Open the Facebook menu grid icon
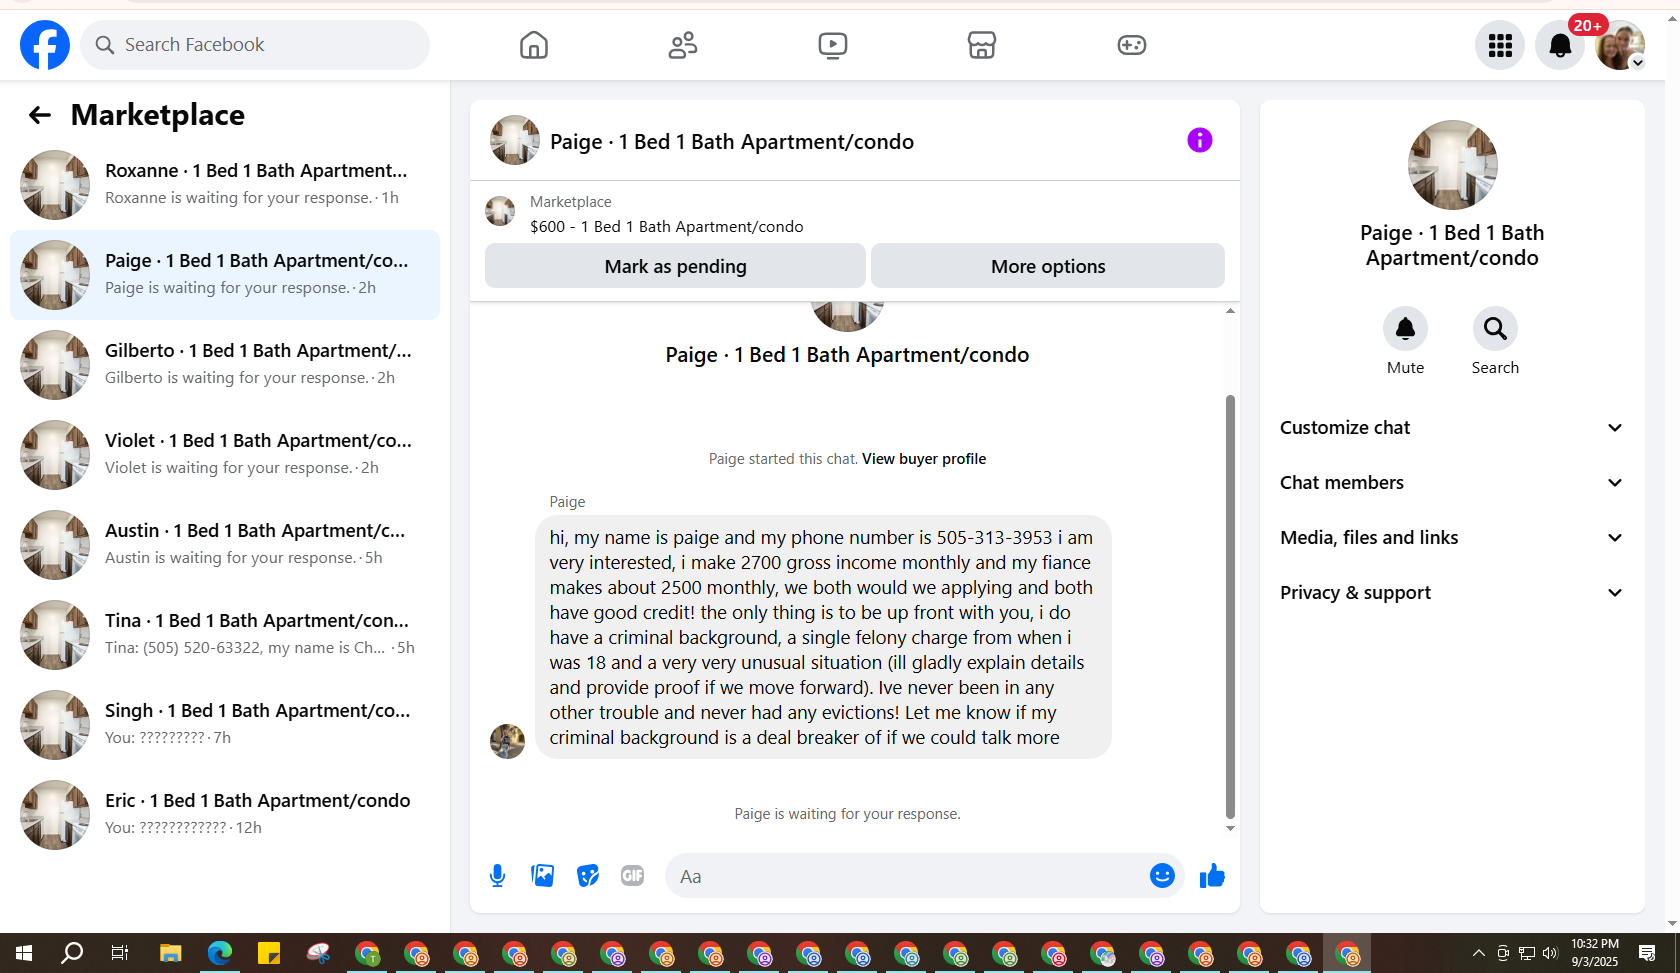 (1500, 45)
